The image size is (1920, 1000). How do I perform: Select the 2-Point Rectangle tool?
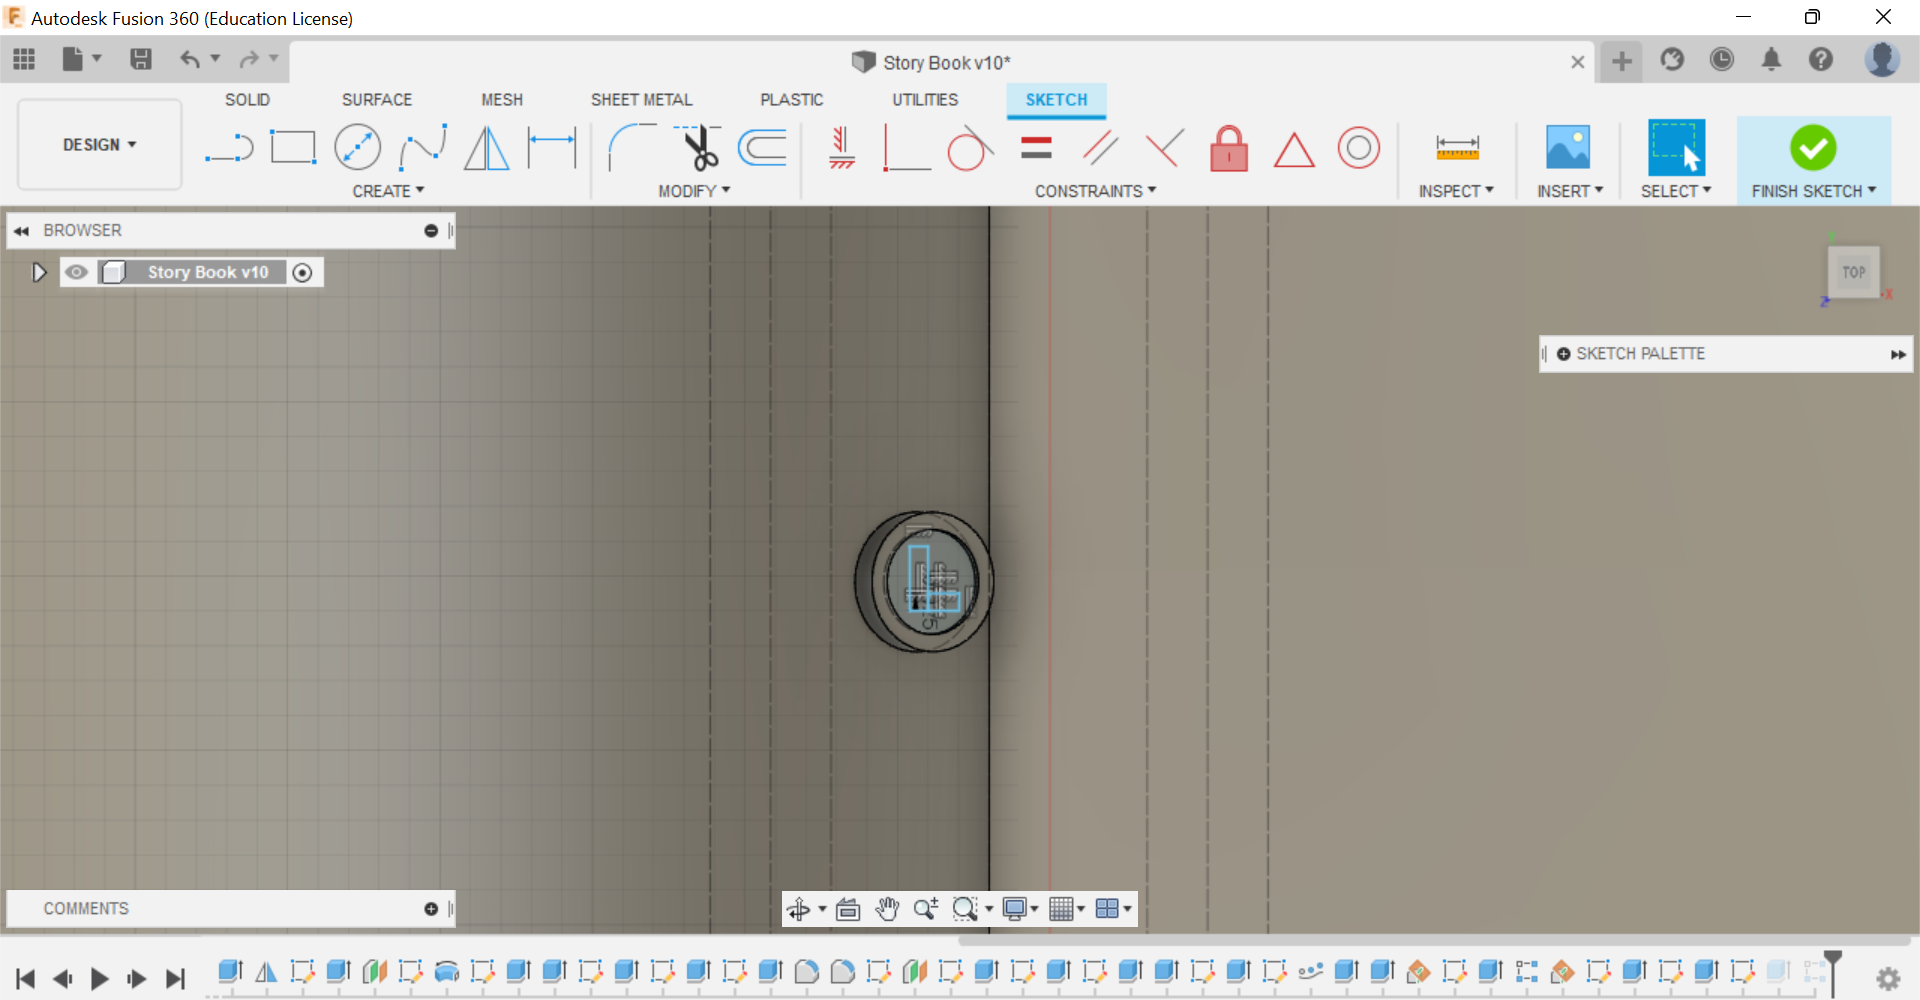coord(293,148)
